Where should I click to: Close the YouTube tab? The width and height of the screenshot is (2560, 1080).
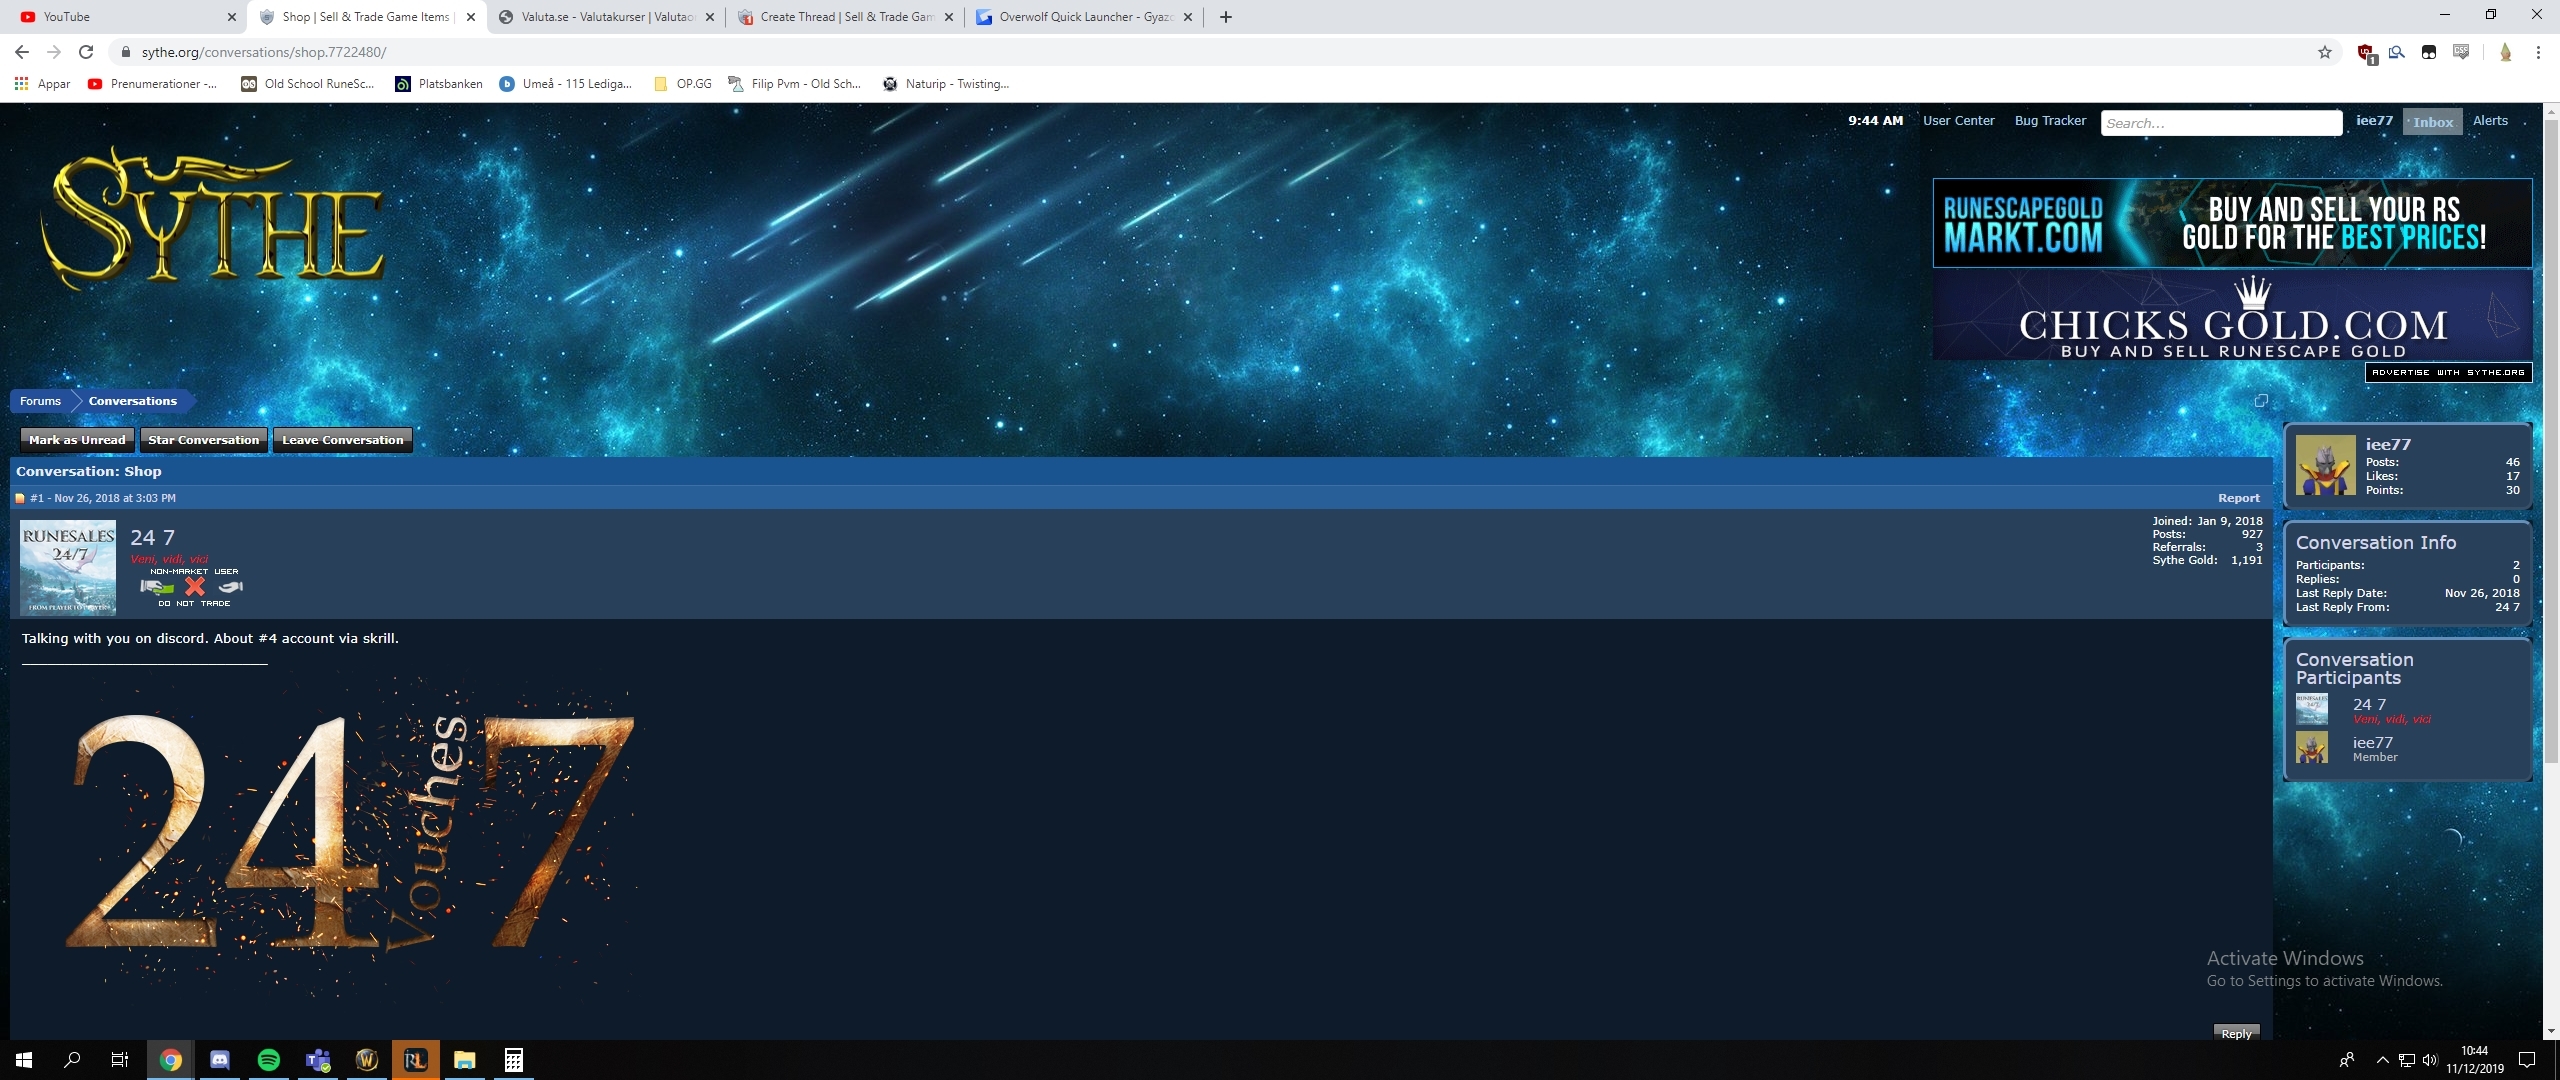click(232, 17)
